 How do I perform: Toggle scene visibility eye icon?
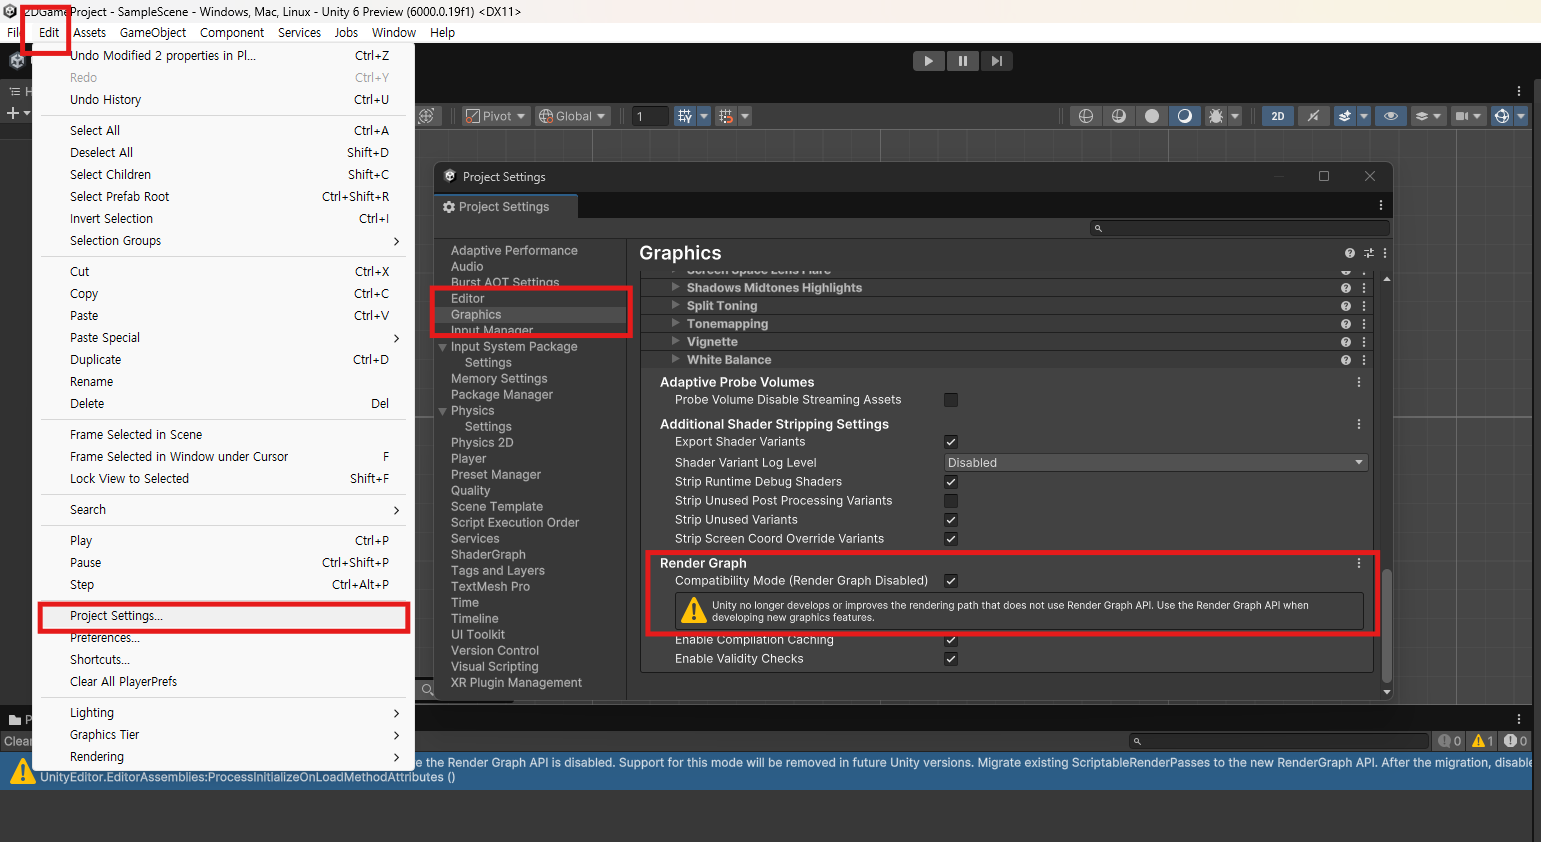(x=1390, y=116)
